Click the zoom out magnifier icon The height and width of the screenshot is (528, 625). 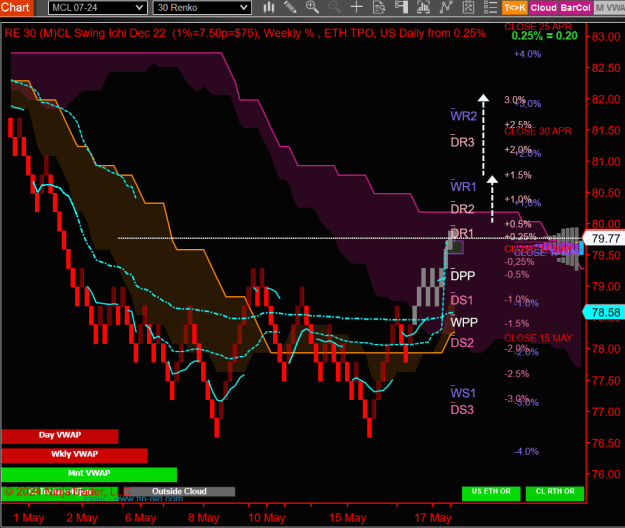pyautogui.click(x=334, y=7)
